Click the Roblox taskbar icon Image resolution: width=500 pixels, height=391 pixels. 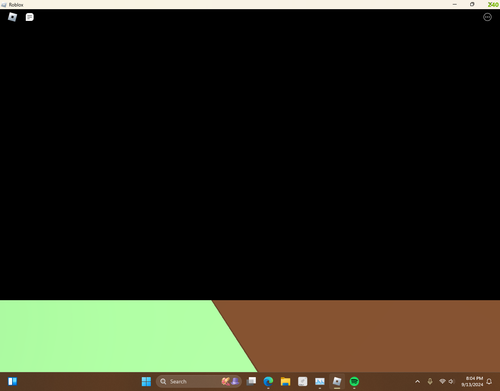click(337, 381)
